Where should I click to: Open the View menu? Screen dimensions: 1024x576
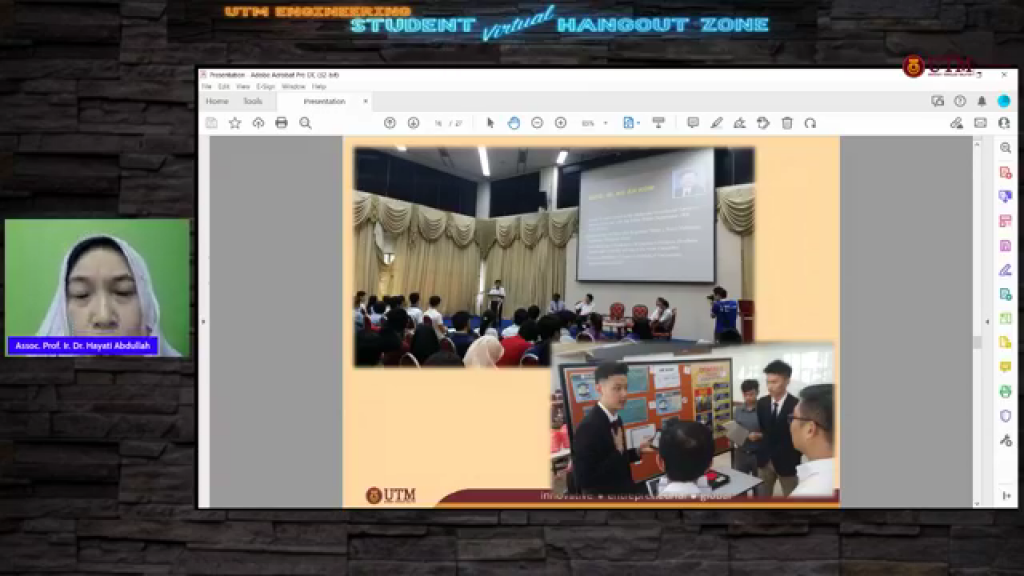243,87
